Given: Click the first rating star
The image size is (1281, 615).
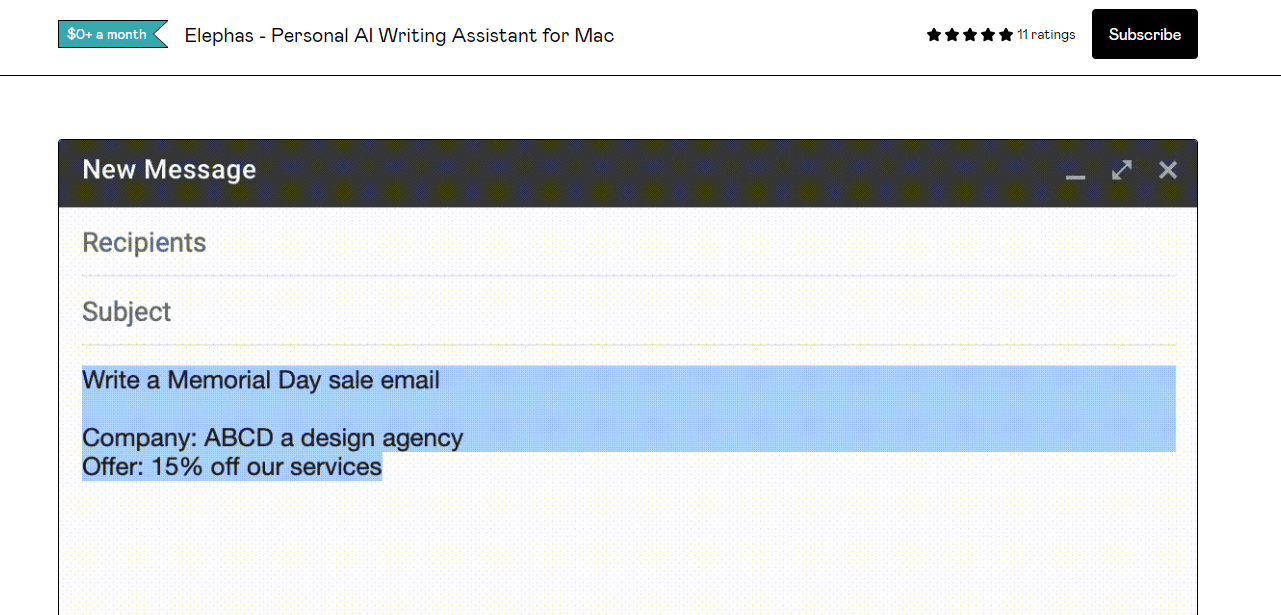Looking at the screenshot, I should (x=934, y=35).
